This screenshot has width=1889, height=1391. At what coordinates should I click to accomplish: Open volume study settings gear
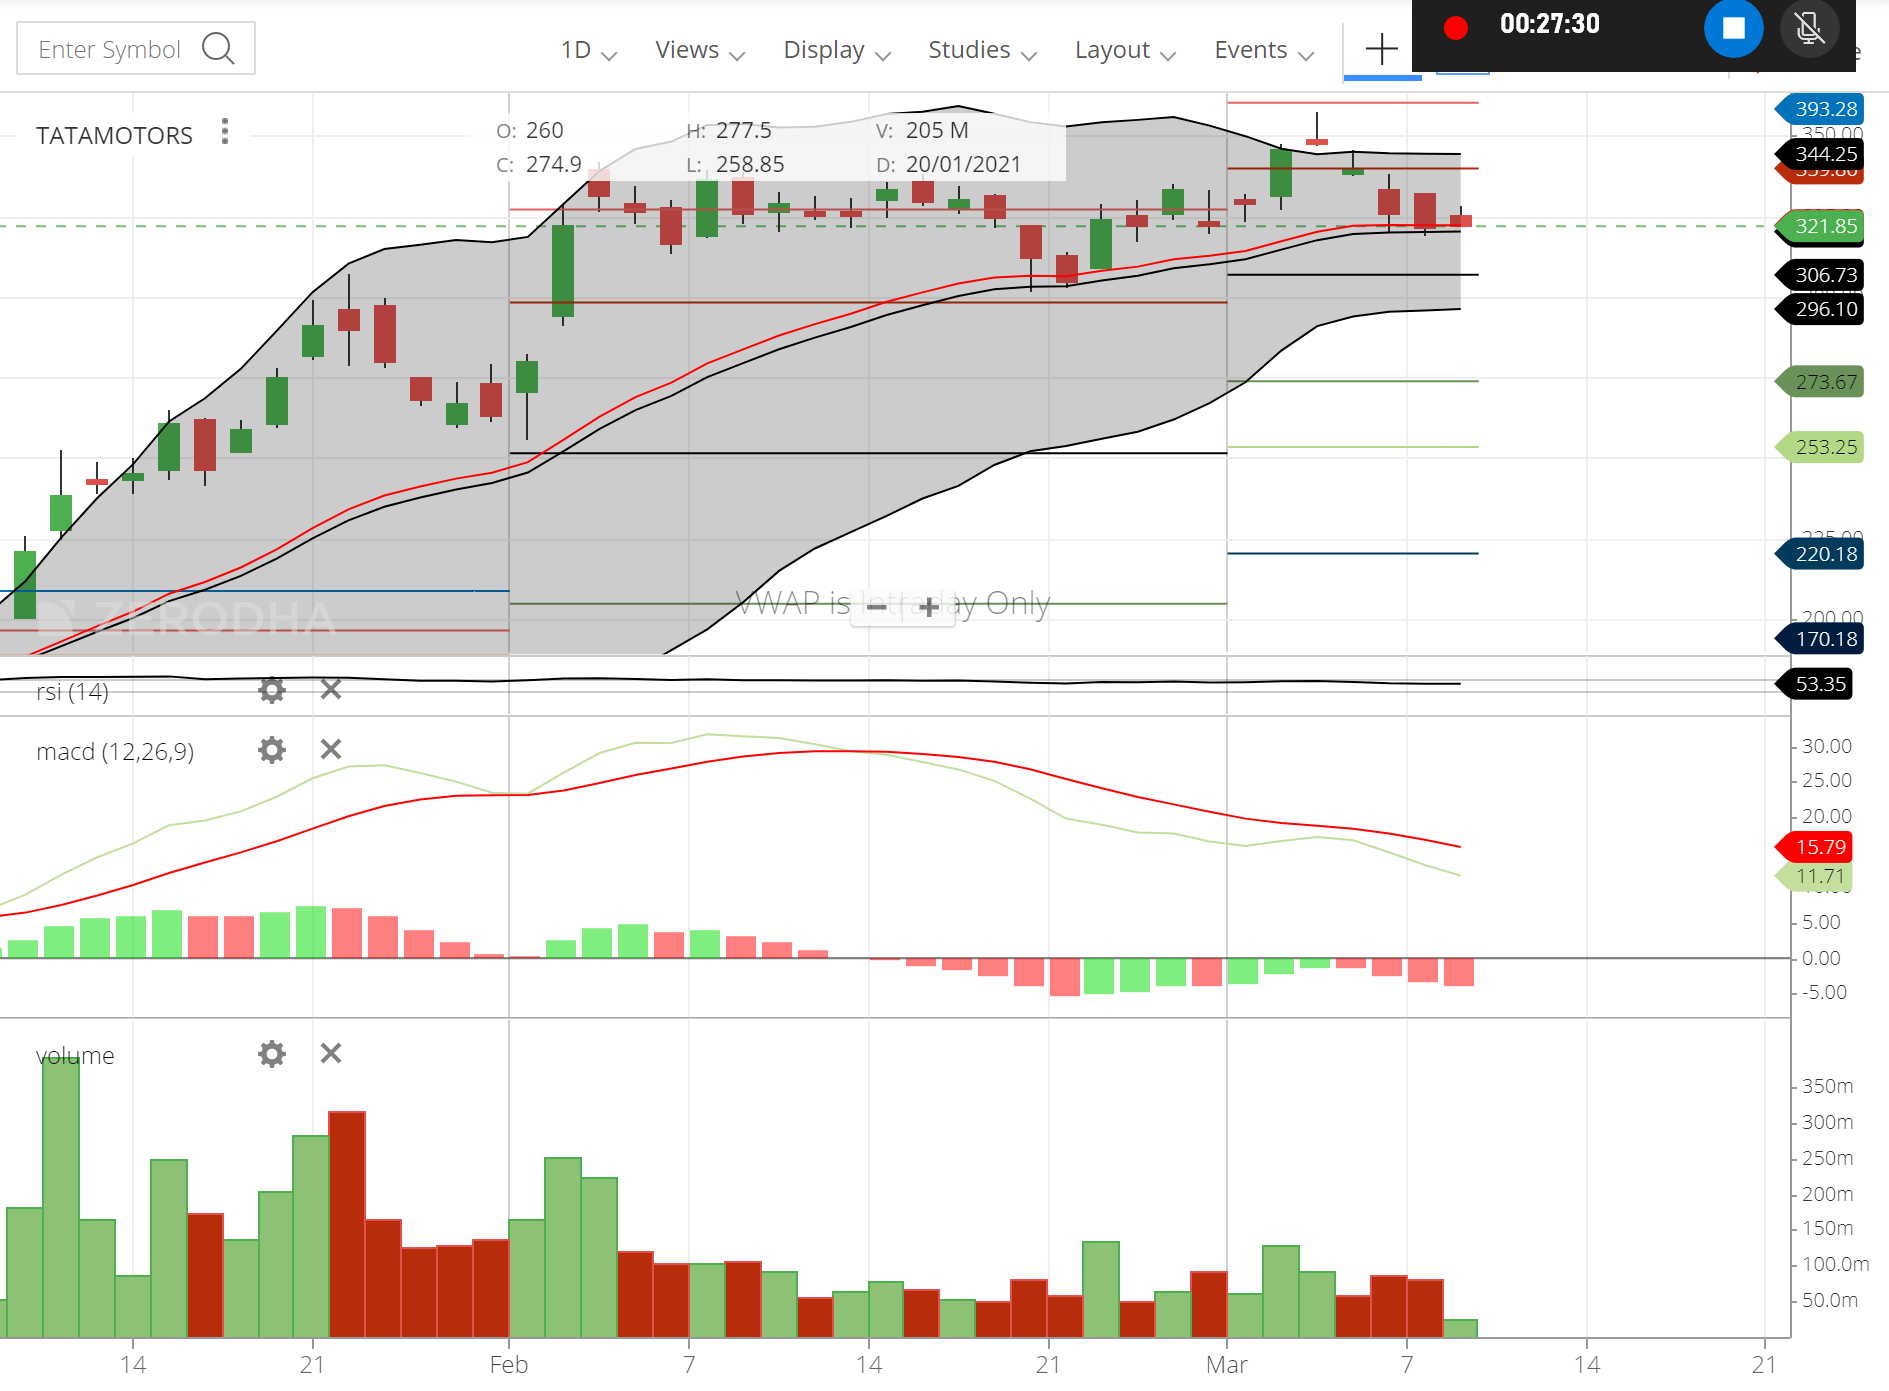click(272, 1053)
